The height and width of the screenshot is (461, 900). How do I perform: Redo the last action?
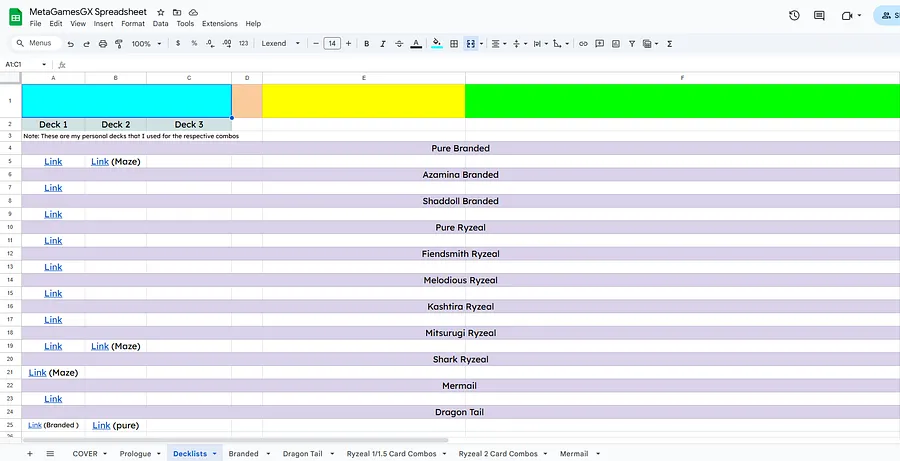87,44
